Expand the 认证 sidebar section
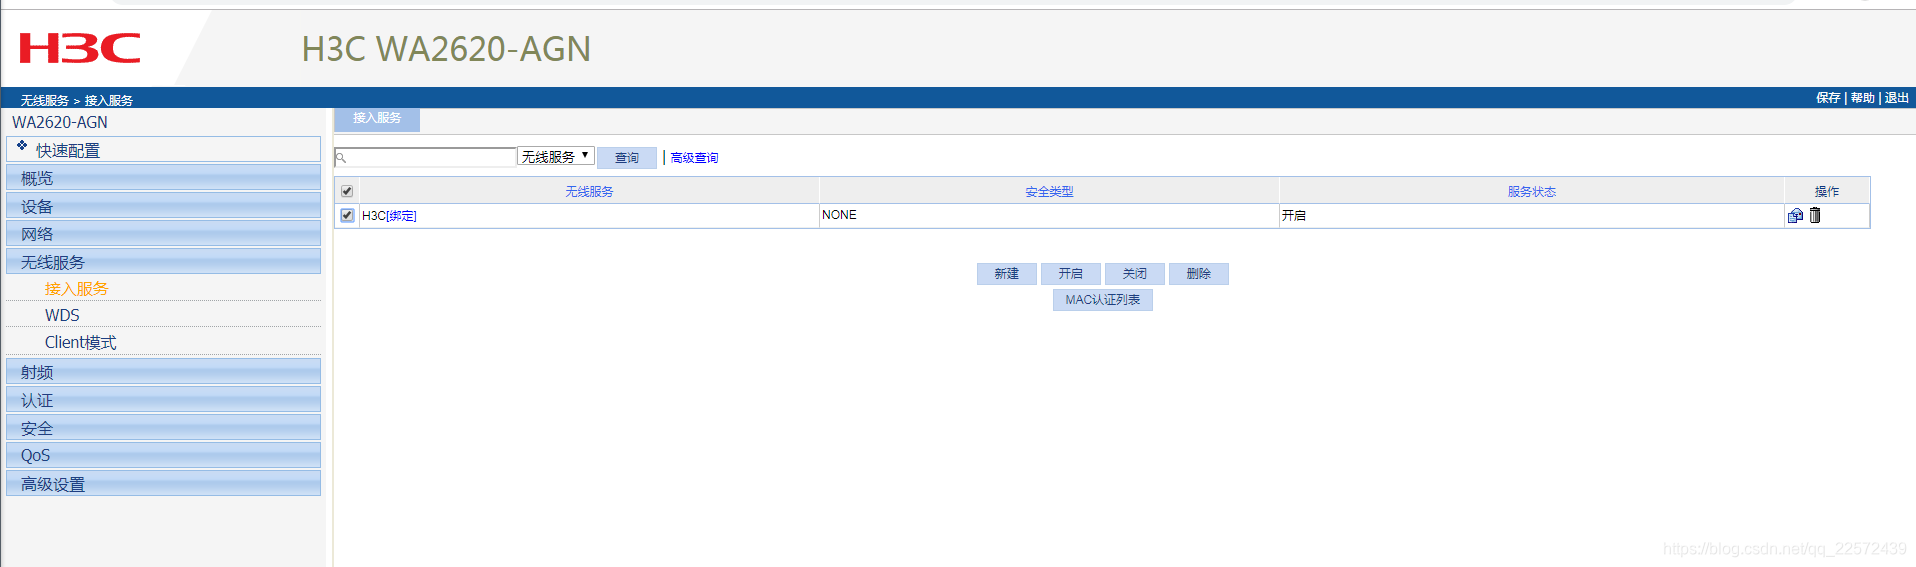Screen dimensions: 1916x567 click(x=164, y=400)
